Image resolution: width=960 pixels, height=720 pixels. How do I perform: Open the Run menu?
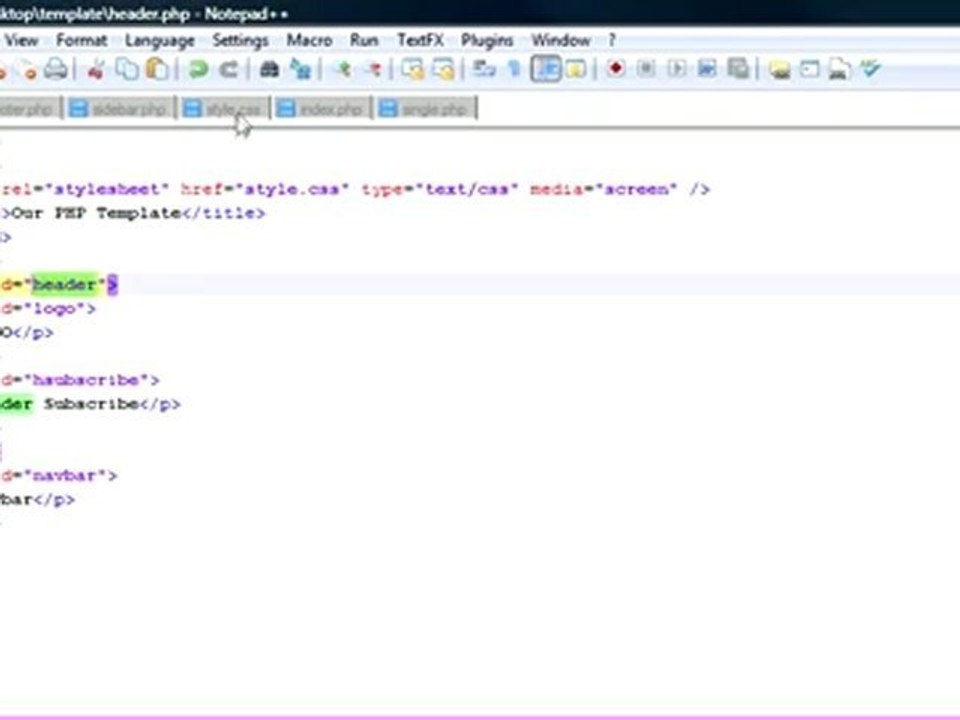click(x=364, y=40)
